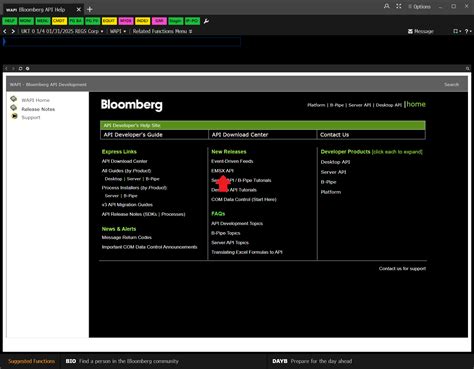The image size is (474, 369).
Task: Open Support in the sidebar
Action: pos(31,117)
